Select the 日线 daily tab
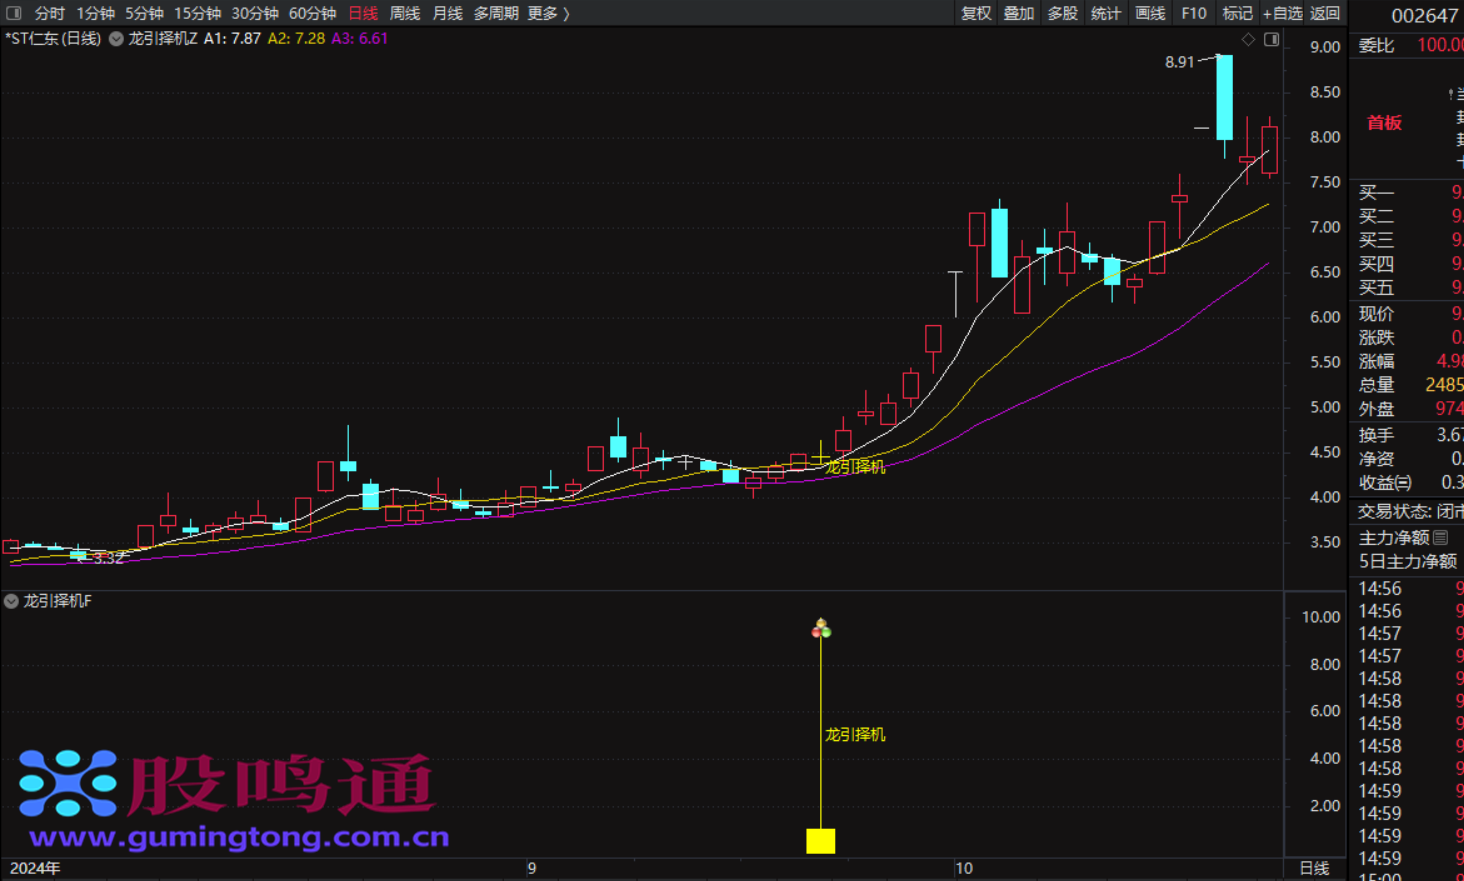The width and height of the screenshot is (1464, 881). pos(363,13)
